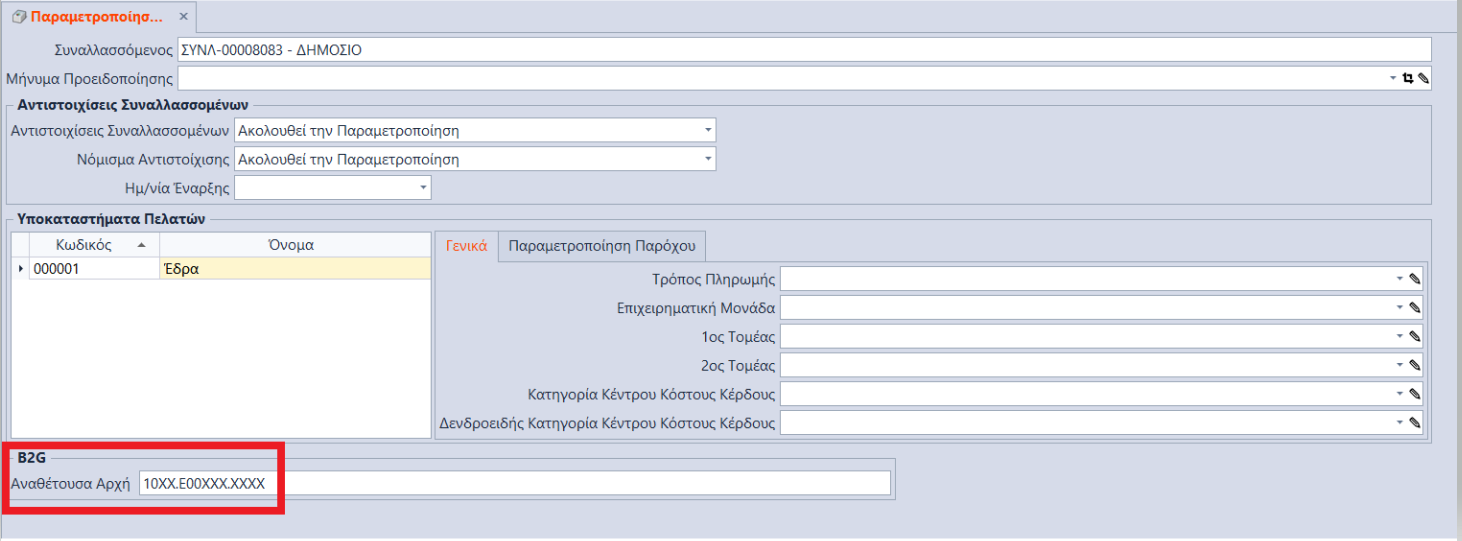Expand the Τρόπος Πληρωμής dropdown arrow
The image size is (1462, 541).
point(1399,279)
